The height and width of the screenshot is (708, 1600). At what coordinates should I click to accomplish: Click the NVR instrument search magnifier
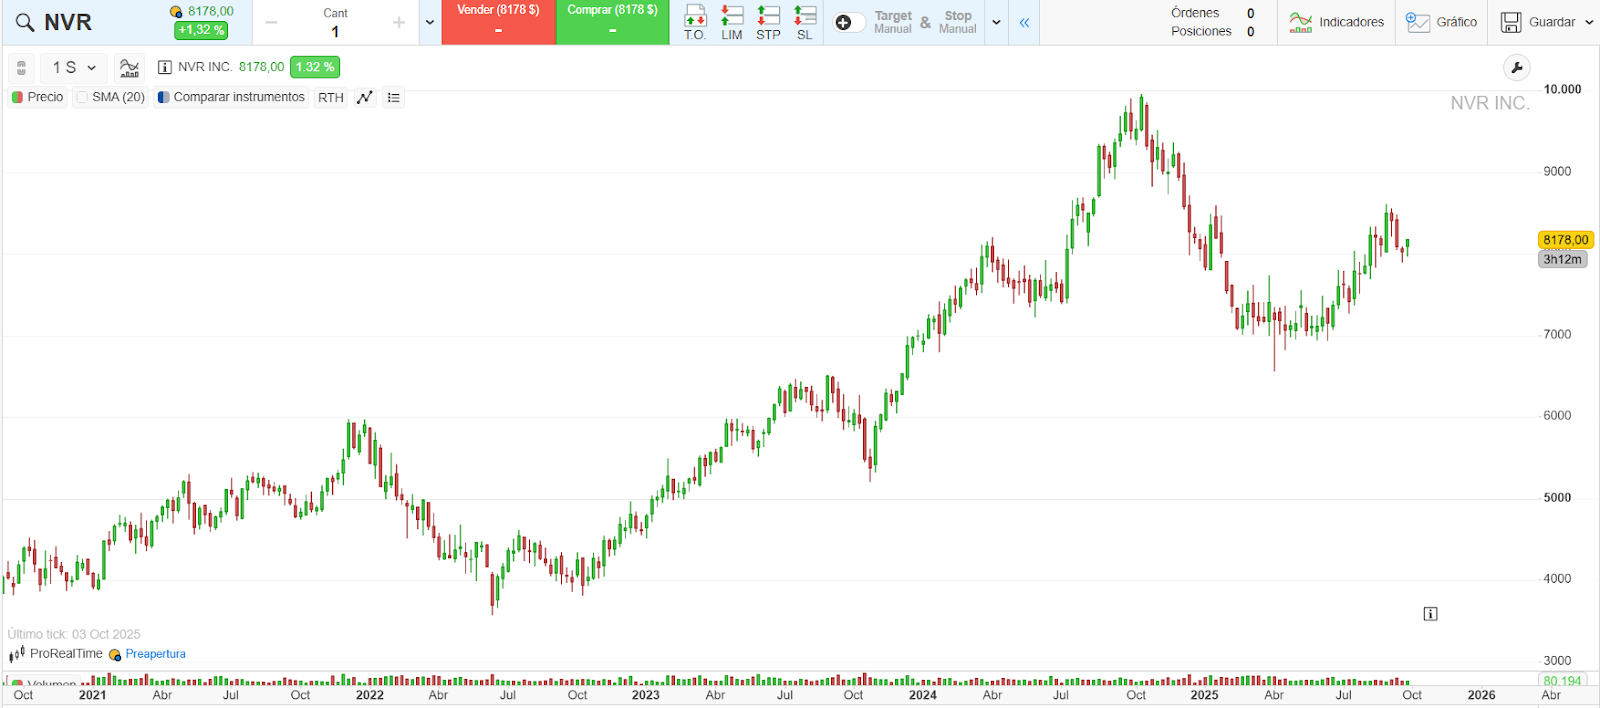pos(24,22)
